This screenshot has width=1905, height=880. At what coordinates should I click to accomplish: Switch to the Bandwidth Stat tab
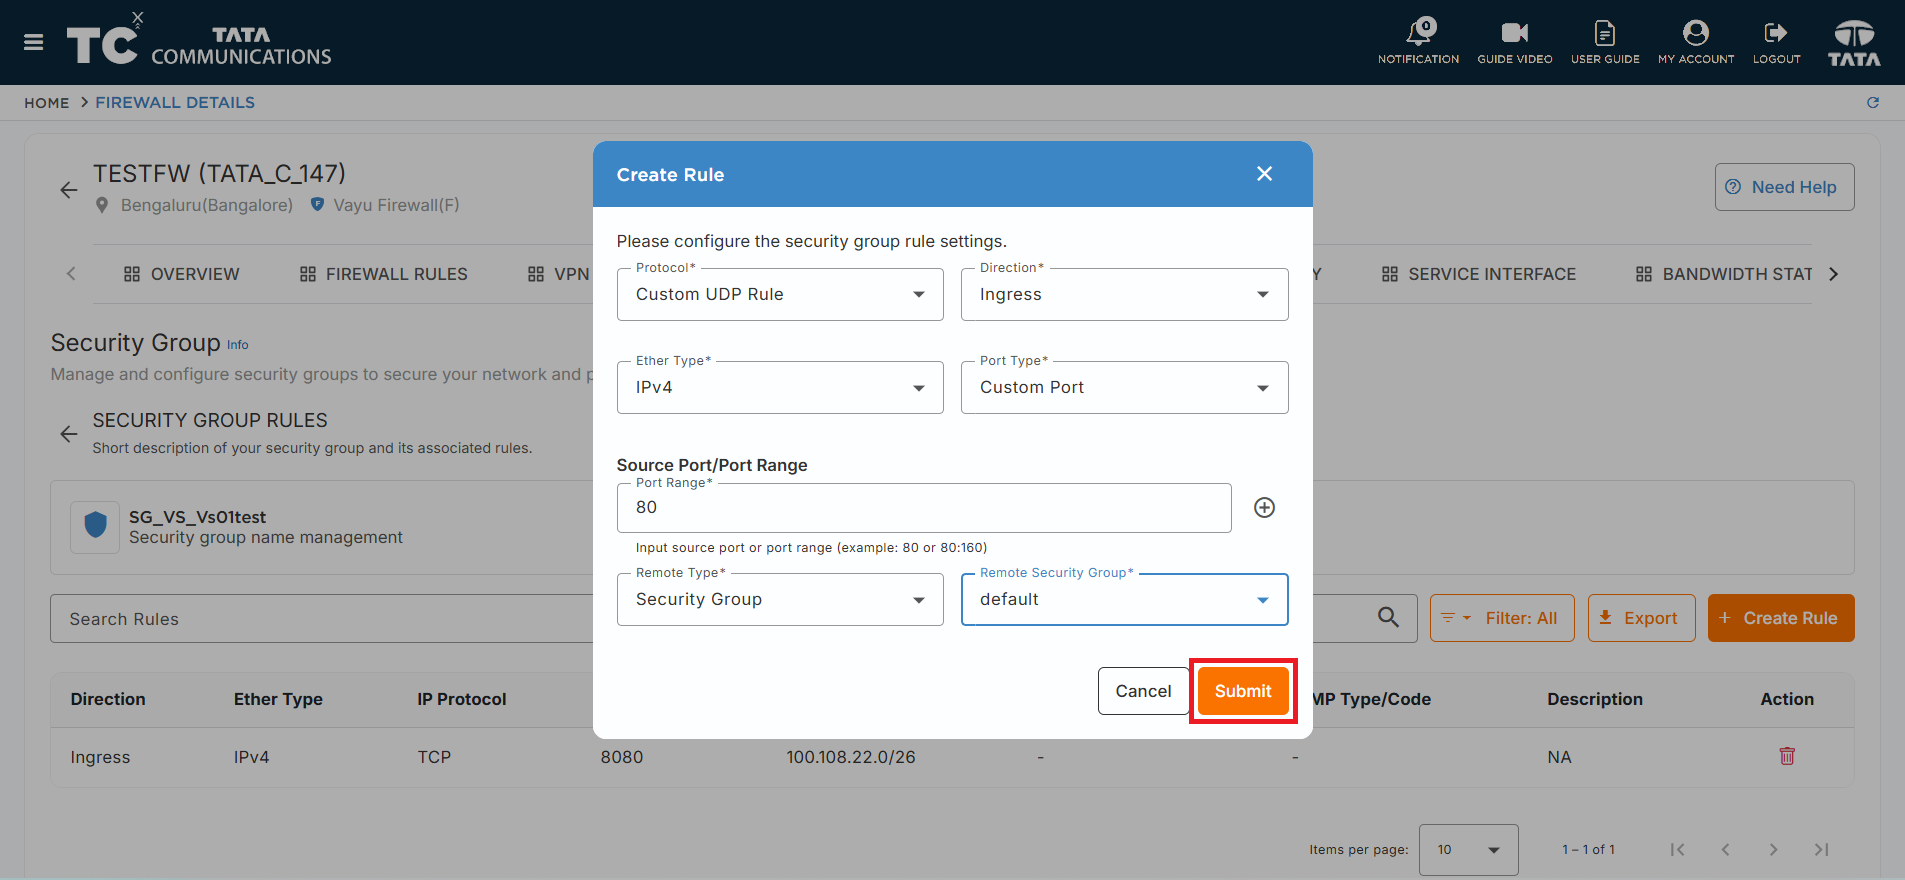[1724, 274]
